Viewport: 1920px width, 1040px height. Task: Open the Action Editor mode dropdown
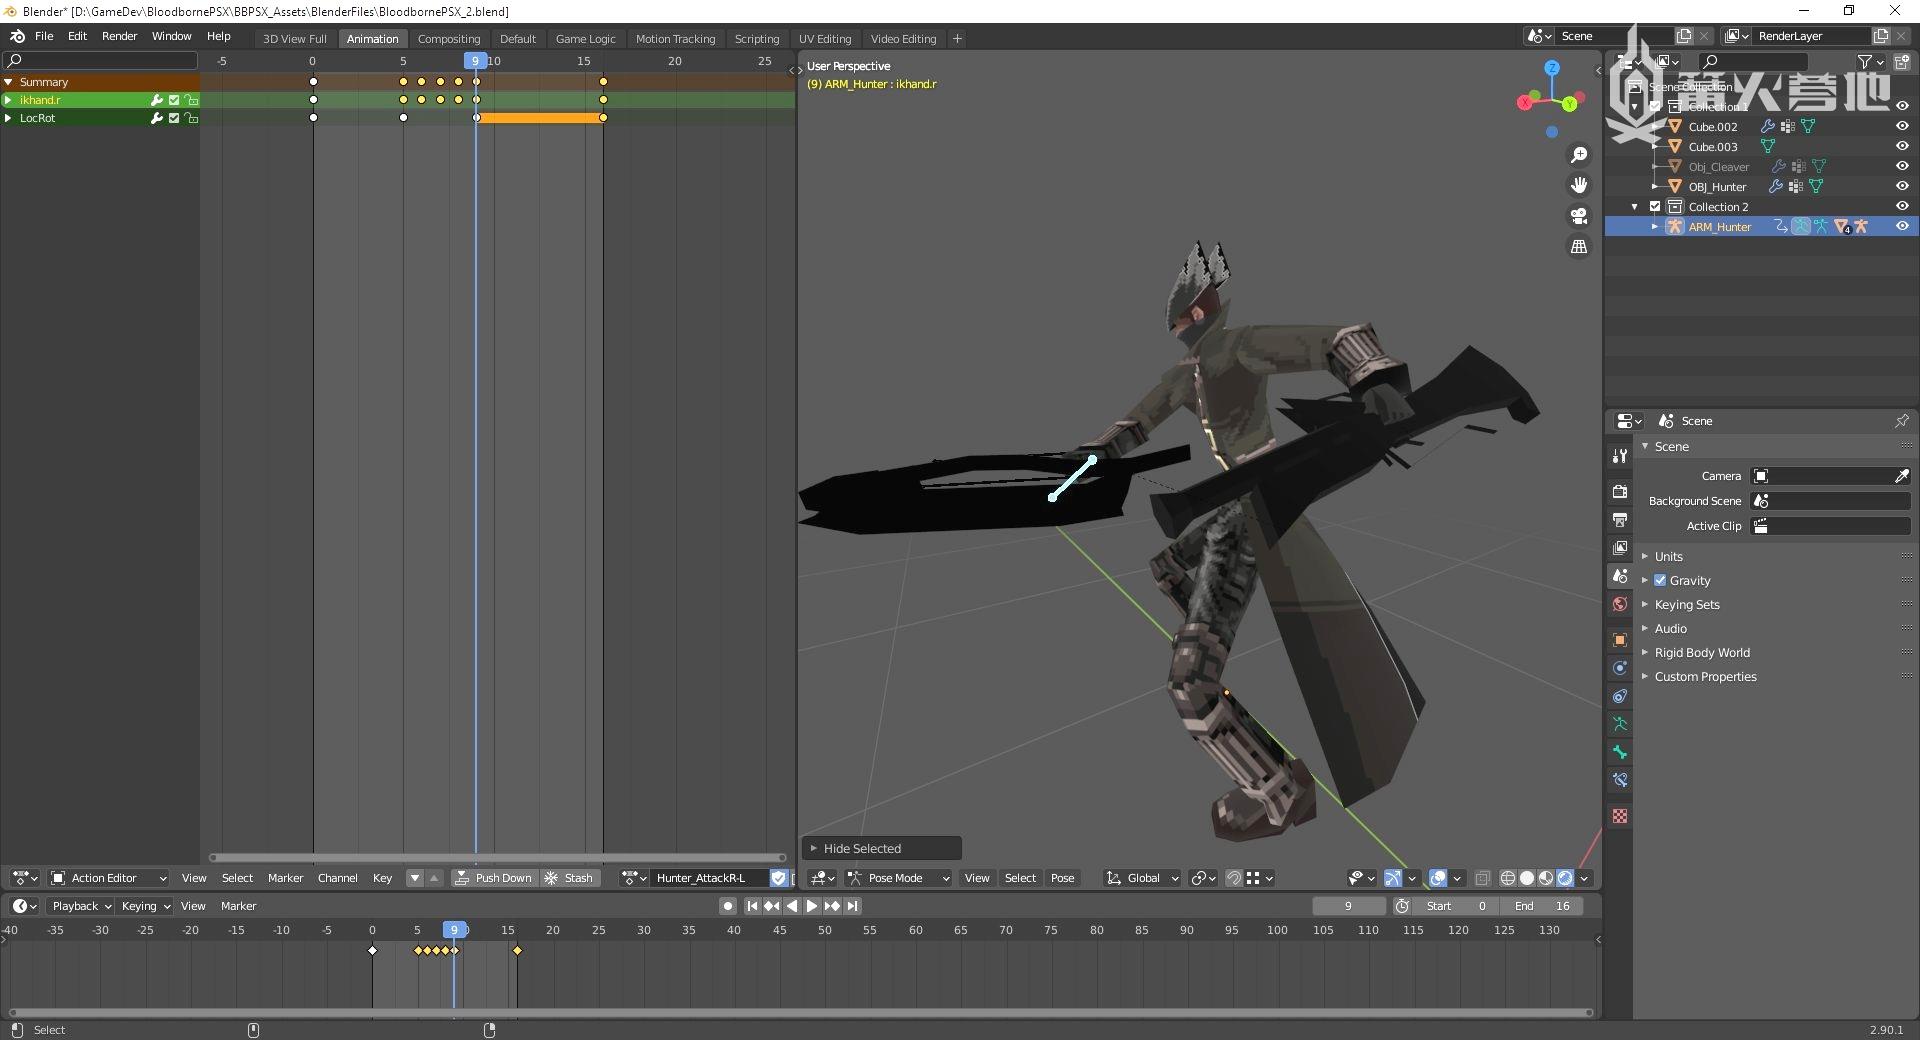[108, 878]
